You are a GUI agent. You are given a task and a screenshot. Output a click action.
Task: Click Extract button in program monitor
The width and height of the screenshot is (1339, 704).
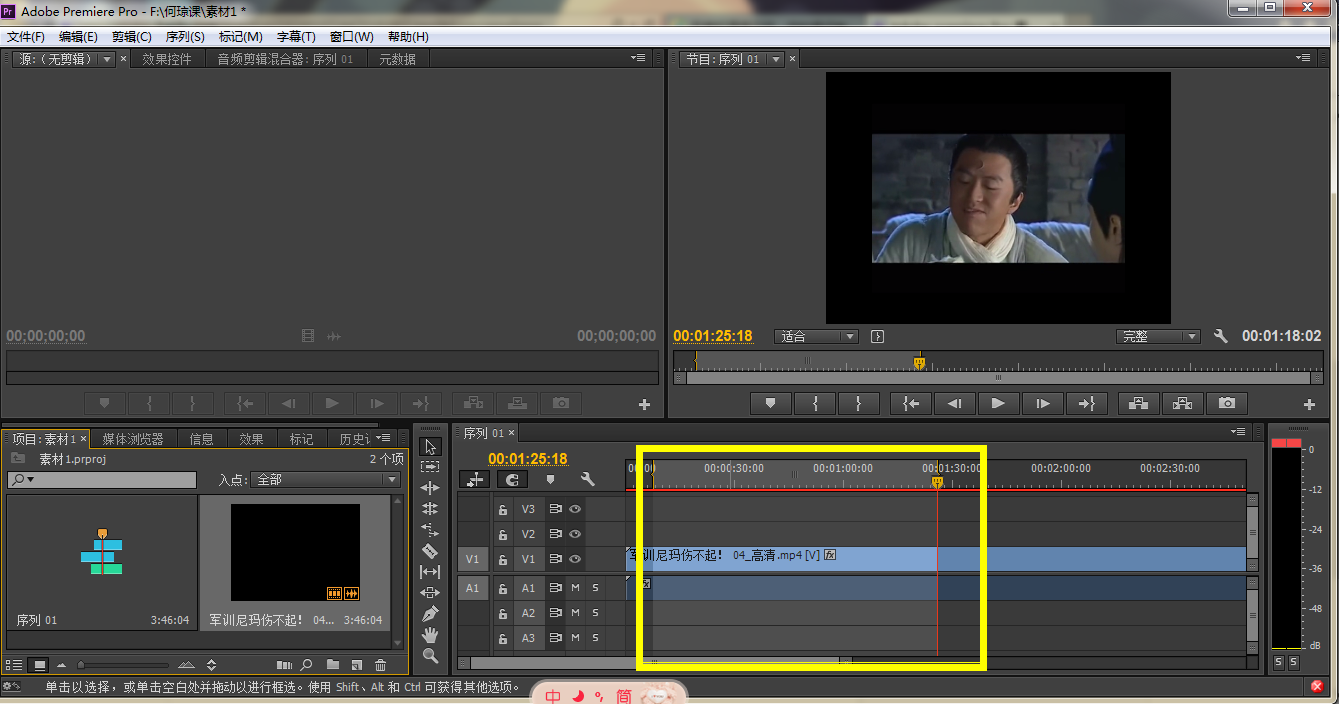pyautogui.click(x=1182, y=404)
